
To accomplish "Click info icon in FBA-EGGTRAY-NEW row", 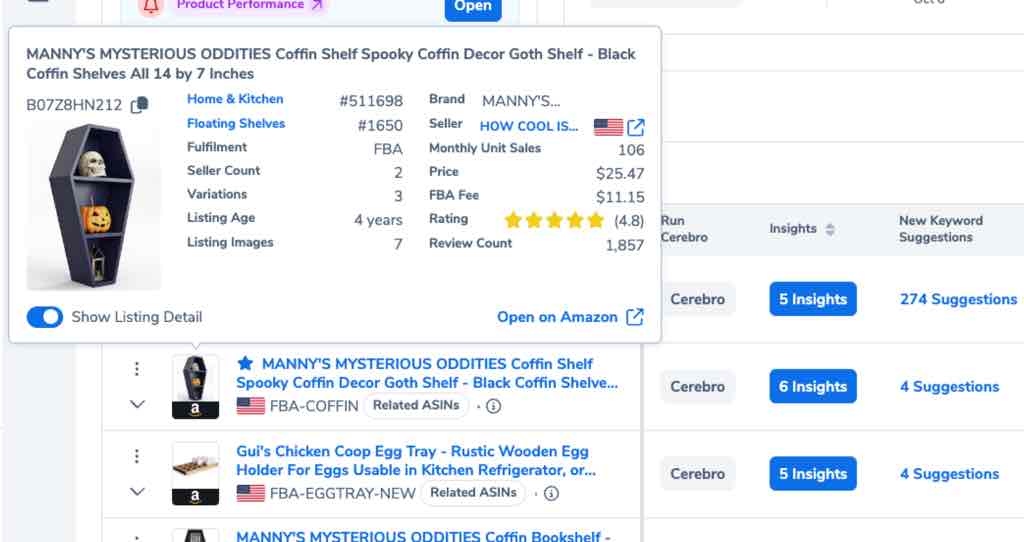I will (x=551, y=493).
